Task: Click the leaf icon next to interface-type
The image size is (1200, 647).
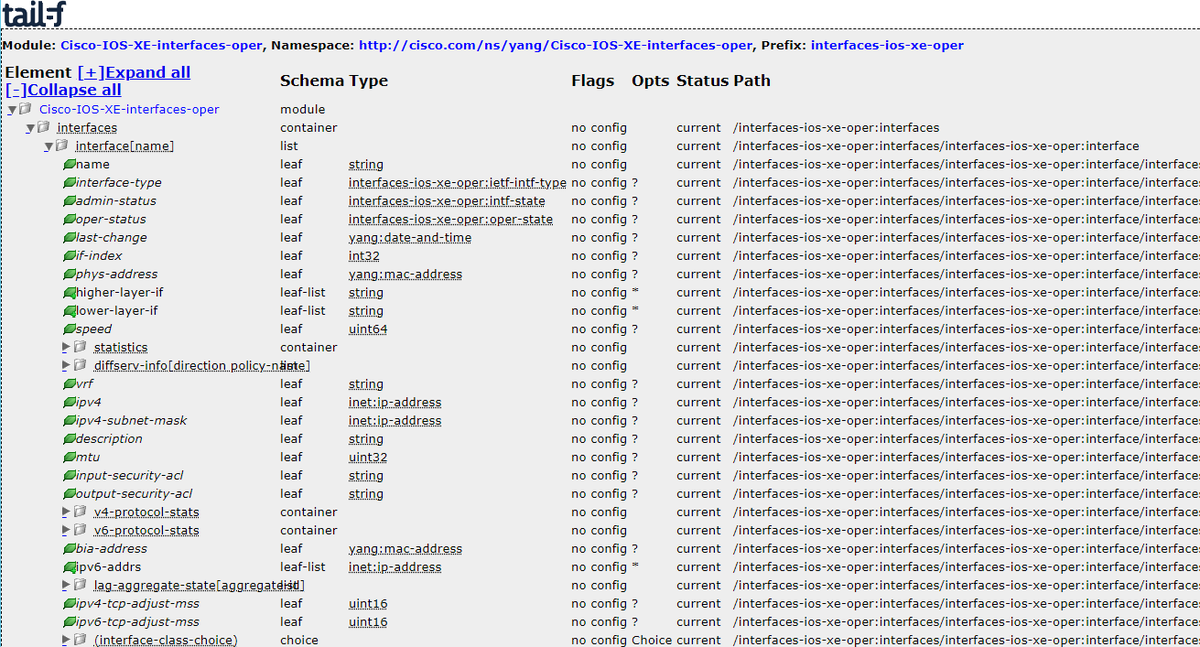Action: click(69, 183)
